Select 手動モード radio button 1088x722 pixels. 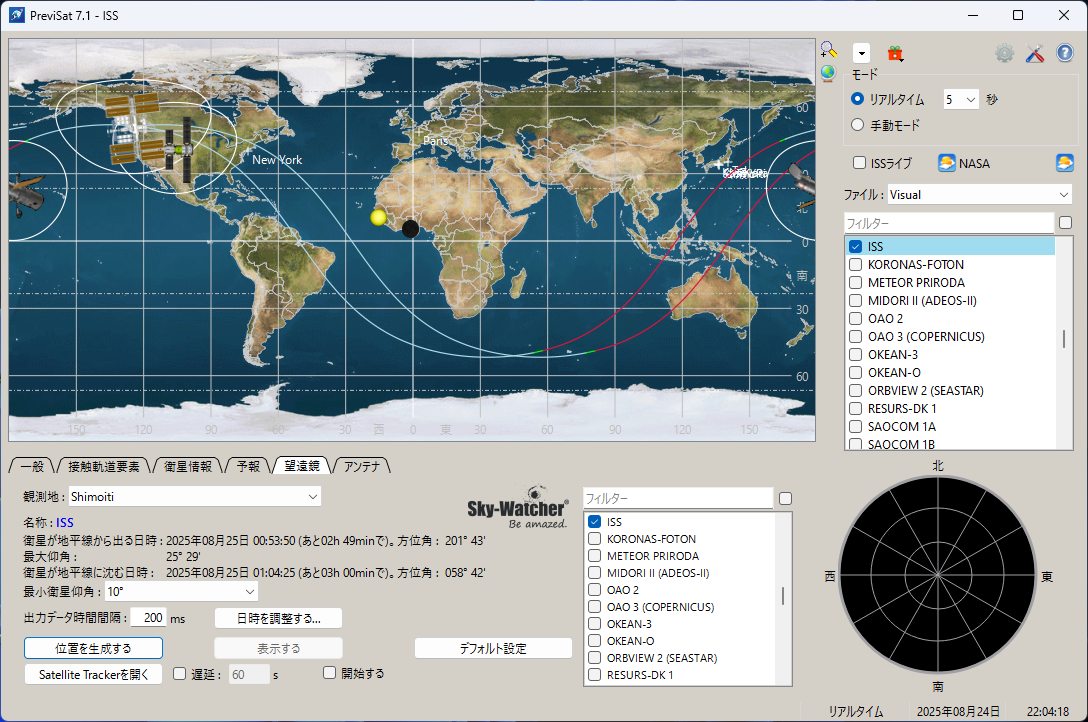[858, 125]
